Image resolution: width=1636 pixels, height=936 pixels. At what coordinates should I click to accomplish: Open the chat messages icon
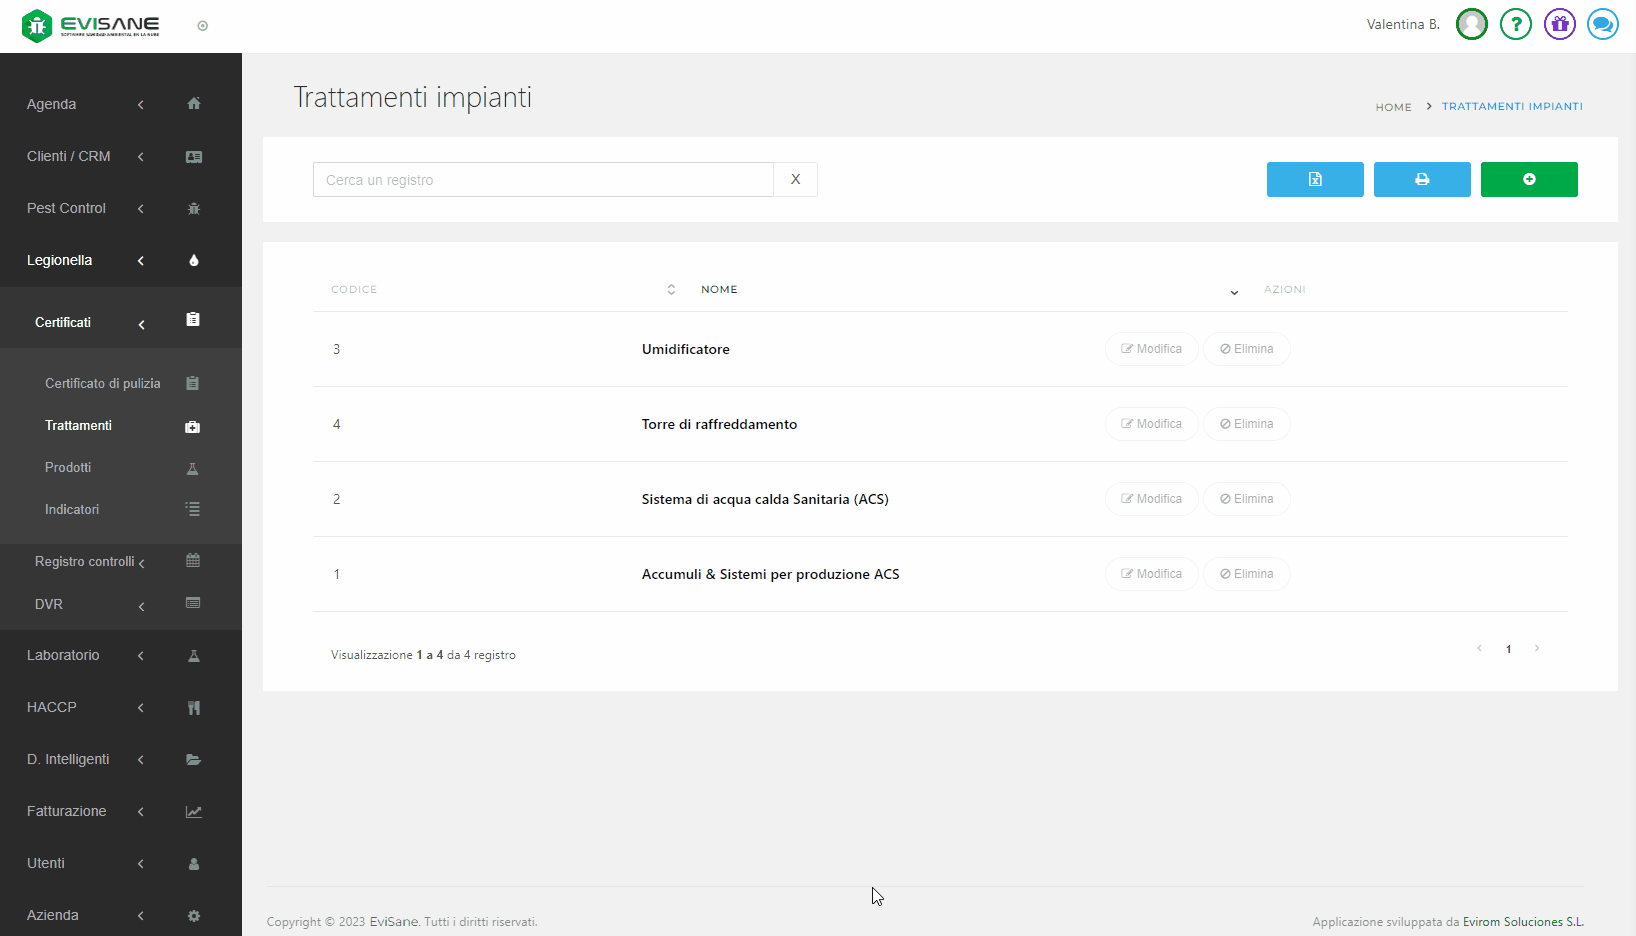coord(1602,24)
